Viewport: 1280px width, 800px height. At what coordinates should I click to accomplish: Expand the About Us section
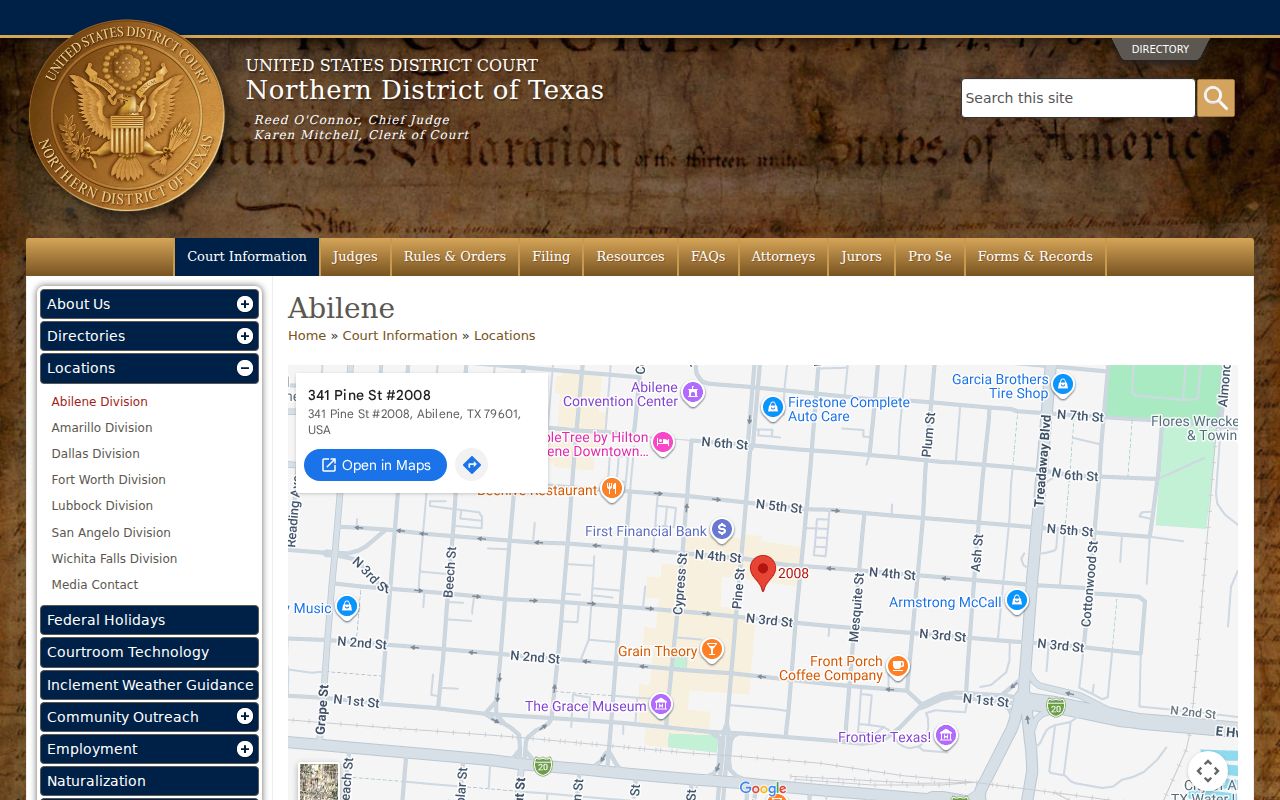coord(245,304)
